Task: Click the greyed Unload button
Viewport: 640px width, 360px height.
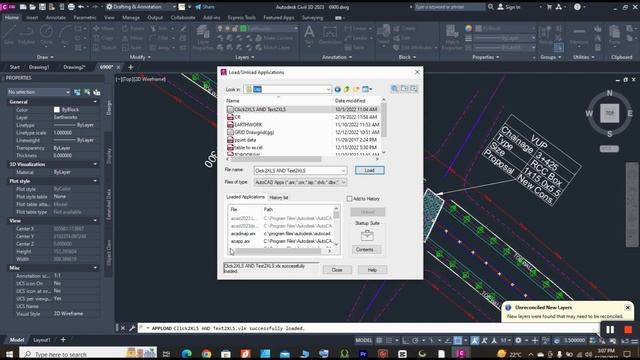Action: point(367,212)
